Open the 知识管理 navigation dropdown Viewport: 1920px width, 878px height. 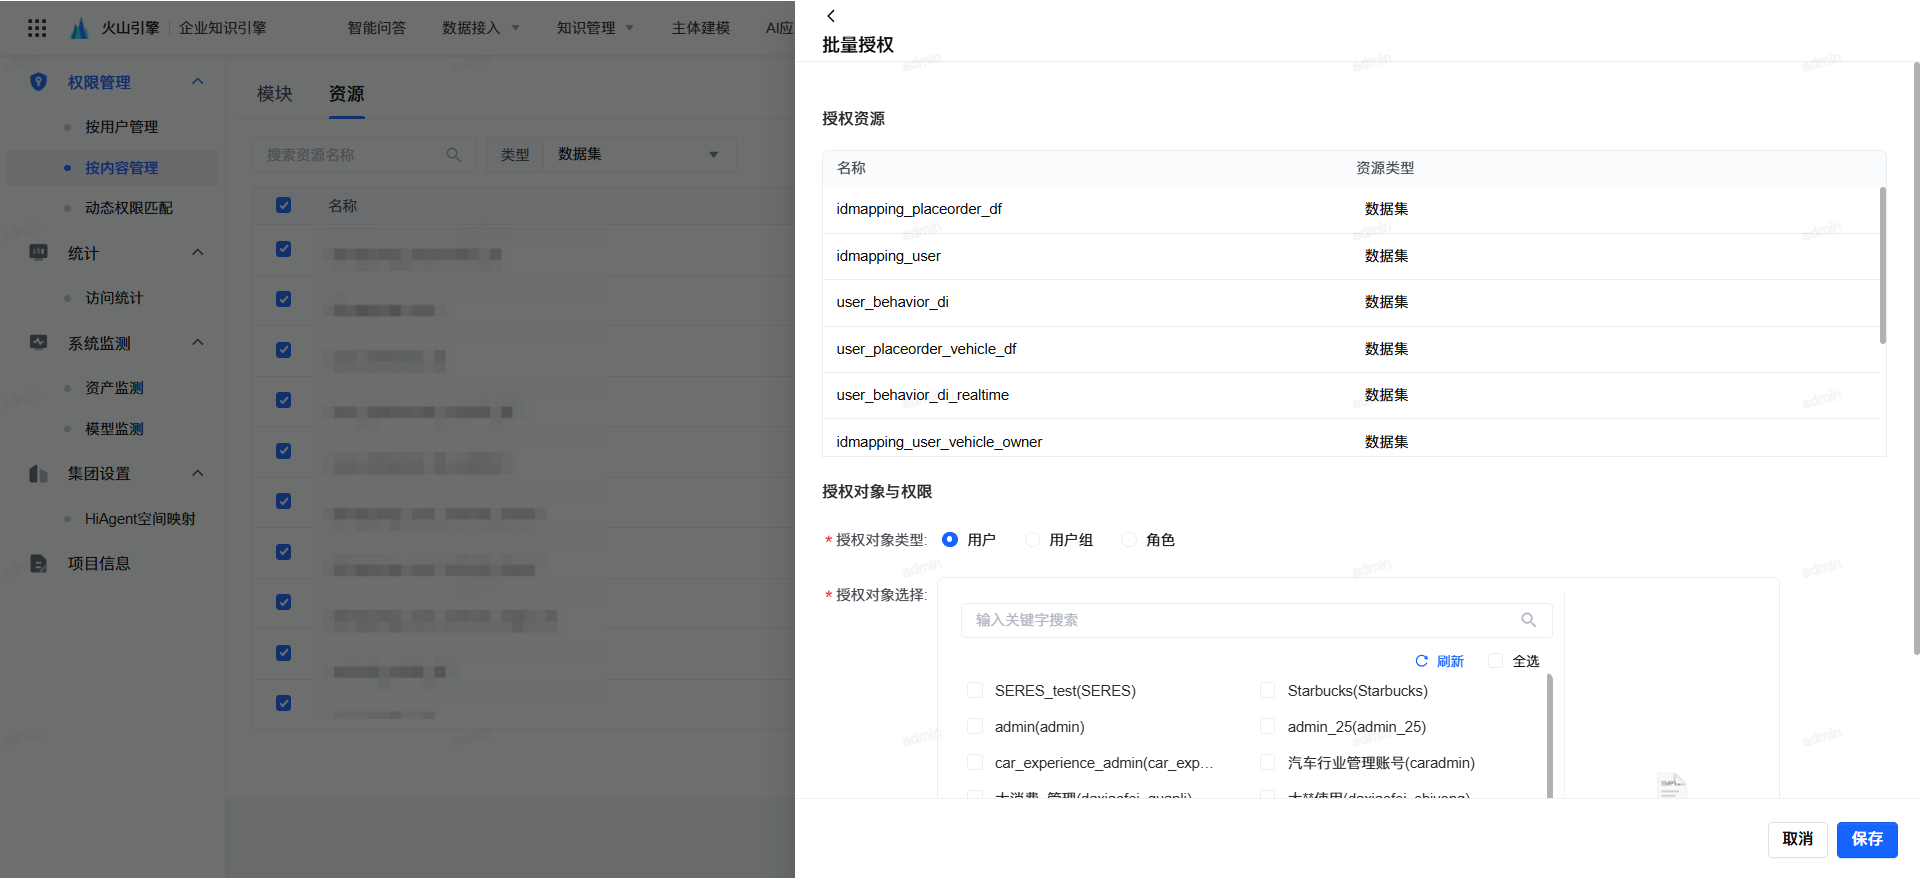tap(595, 28)
